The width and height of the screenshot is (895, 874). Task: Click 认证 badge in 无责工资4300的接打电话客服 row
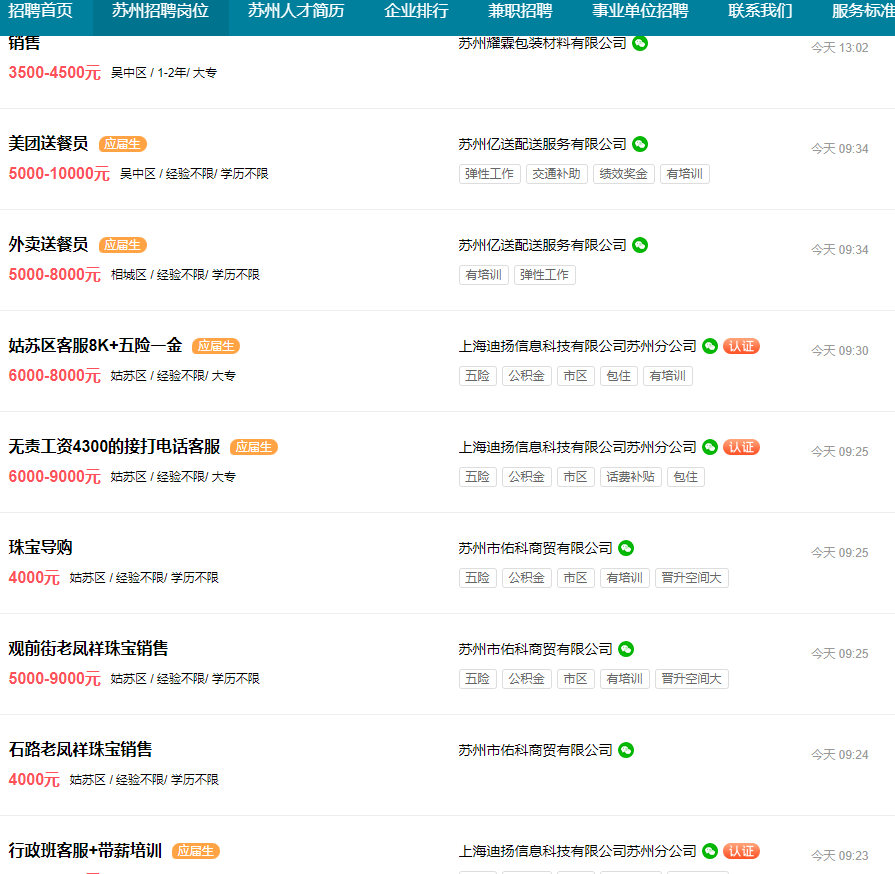tap(741, 447)
